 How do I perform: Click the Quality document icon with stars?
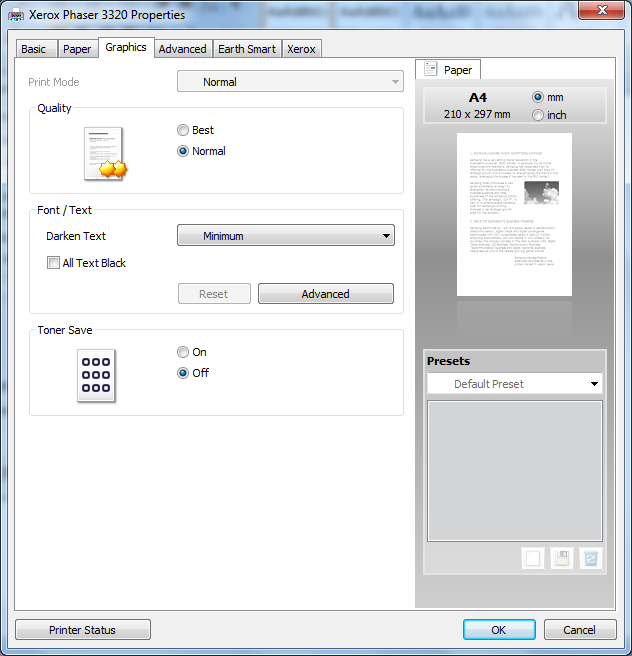(105, 154)
